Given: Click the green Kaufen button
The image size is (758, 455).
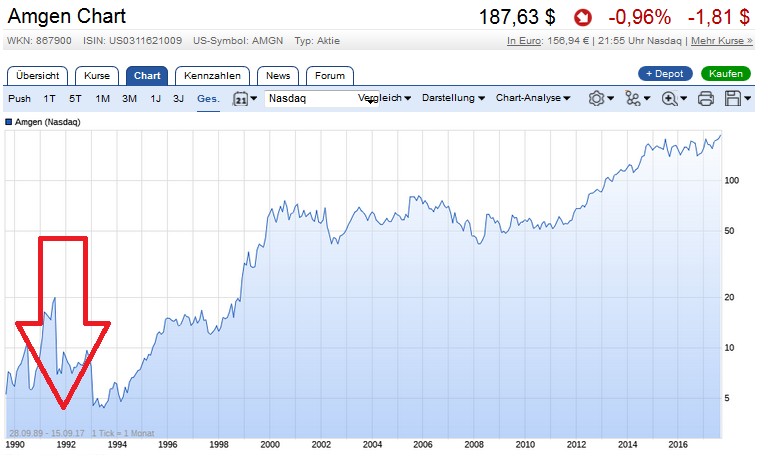Looking at the screenshot, I should point(726,73).
